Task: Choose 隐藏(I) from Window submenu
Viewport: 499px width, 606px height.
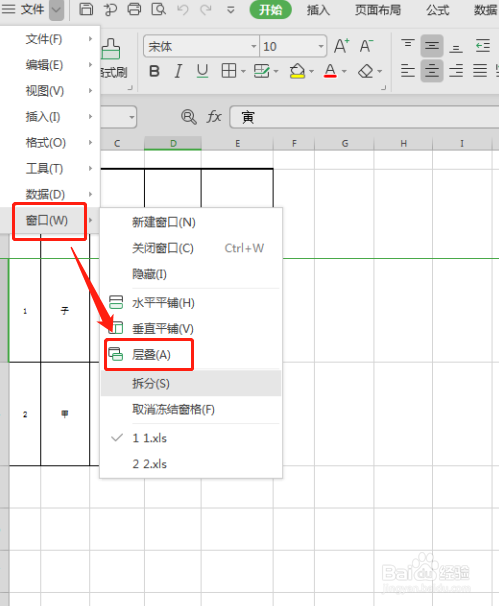Action: pyautogui.click(x=191, y=274)
